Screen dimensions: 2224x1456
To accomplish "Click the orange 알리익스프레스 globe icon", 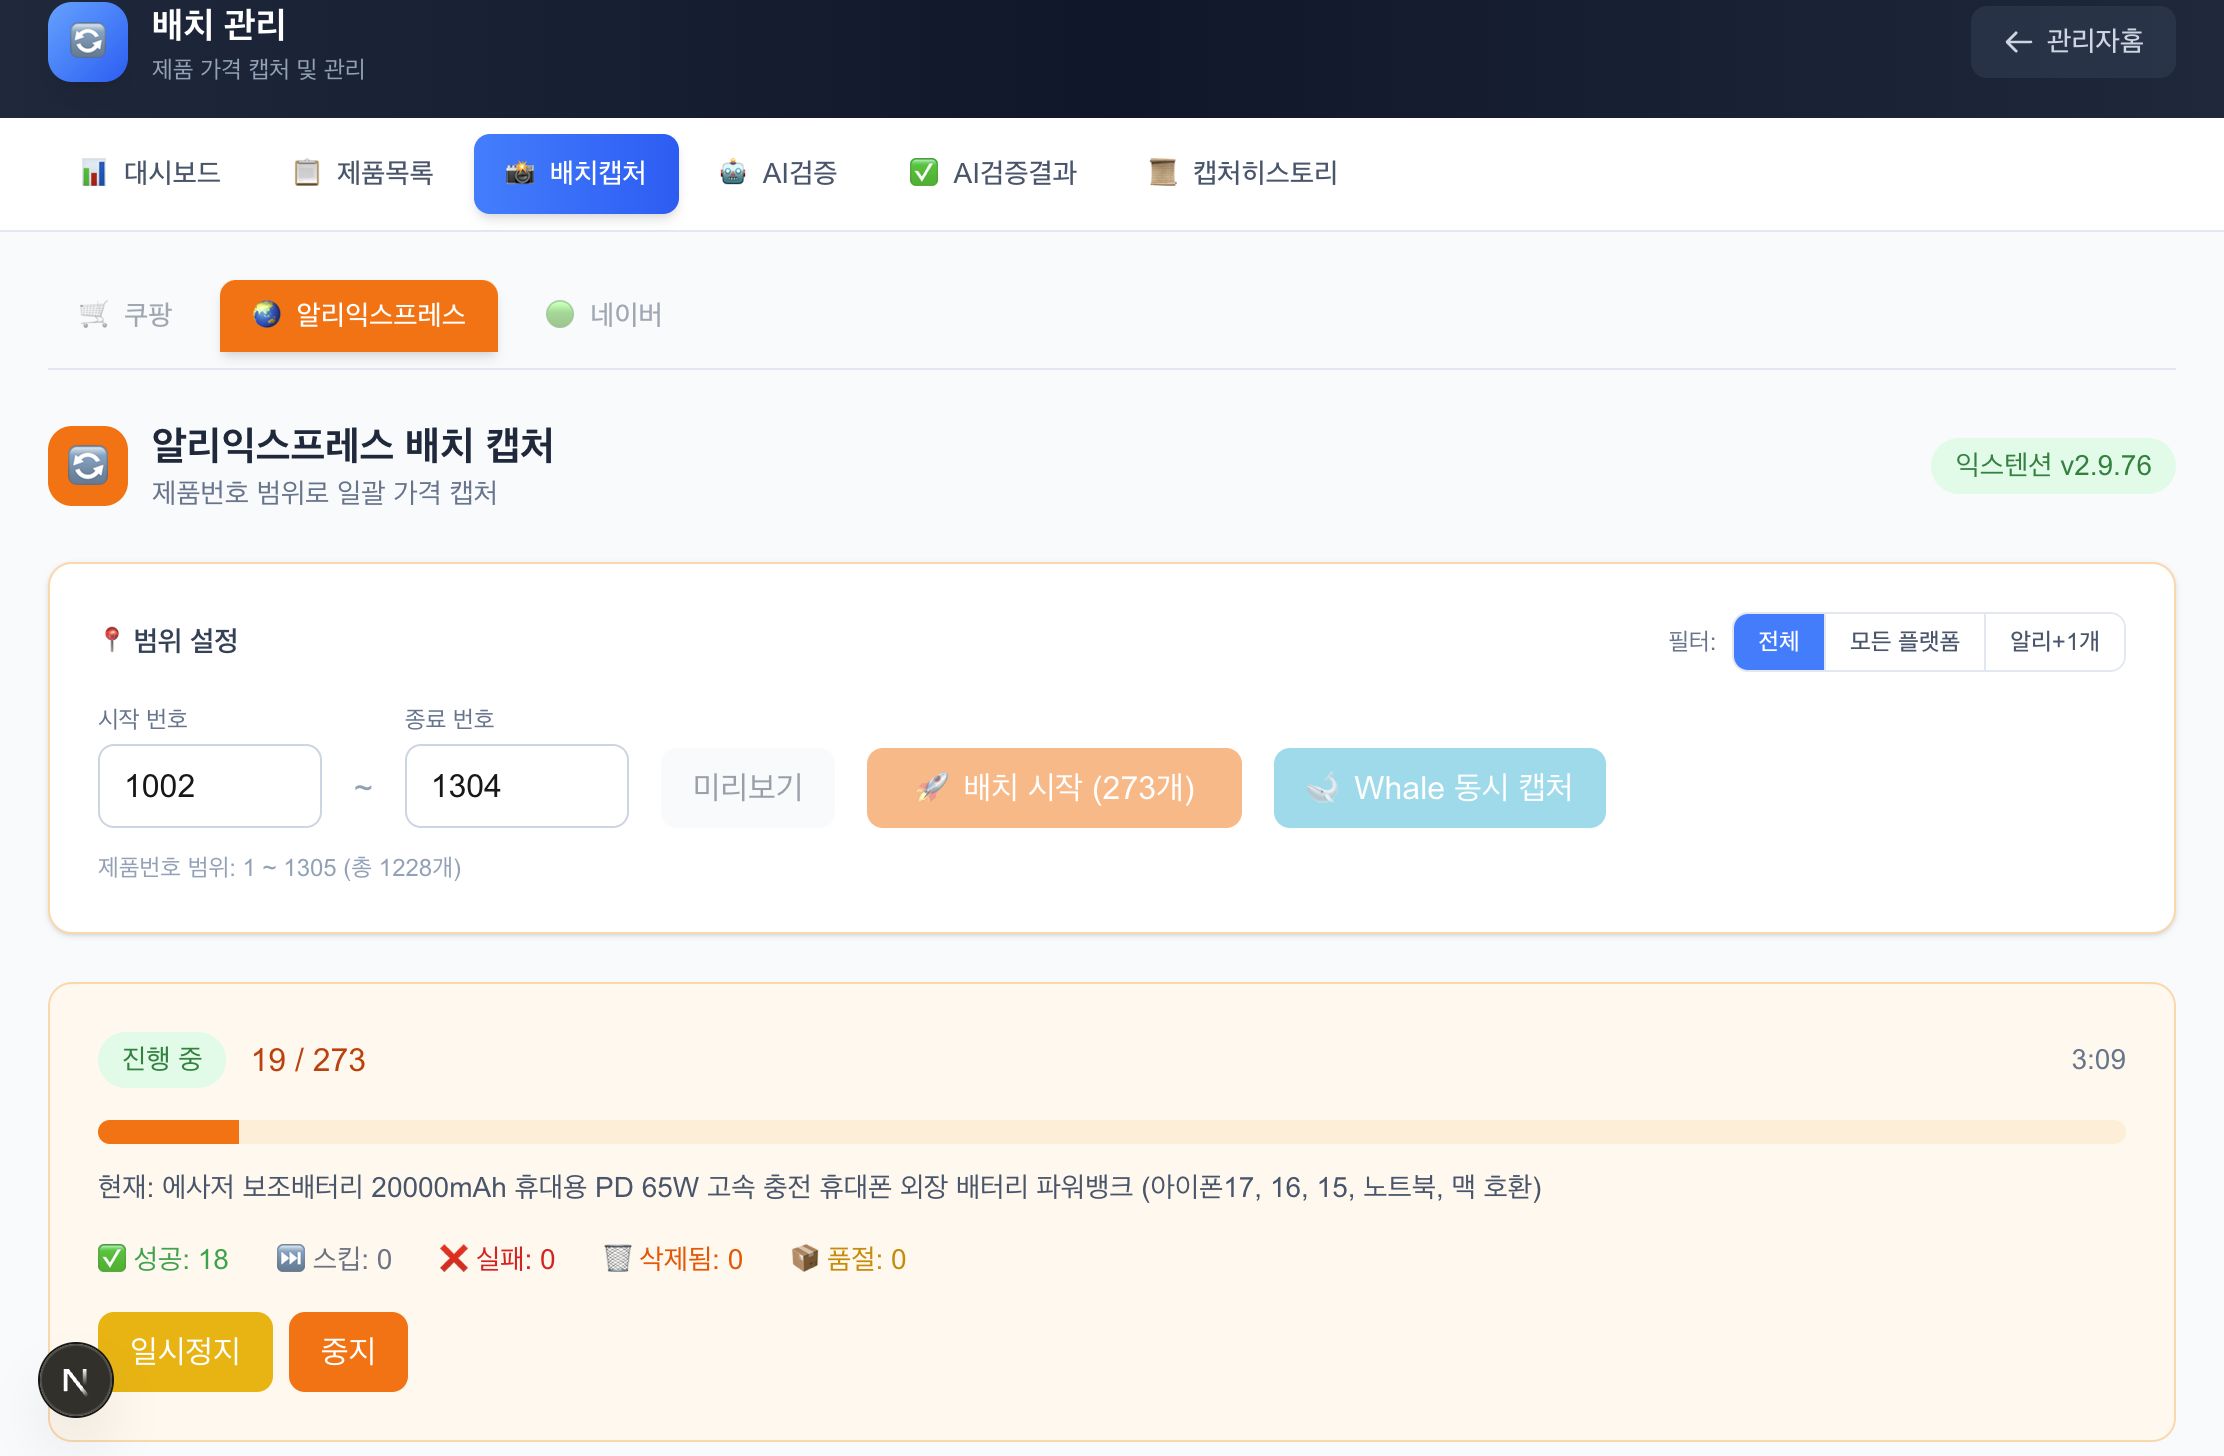I will 268,314.
